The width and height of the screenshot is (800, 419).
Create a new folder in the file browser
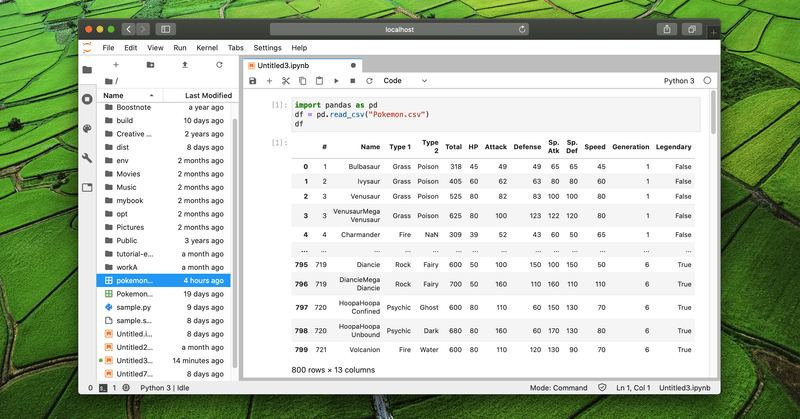[x=151, y=65]
